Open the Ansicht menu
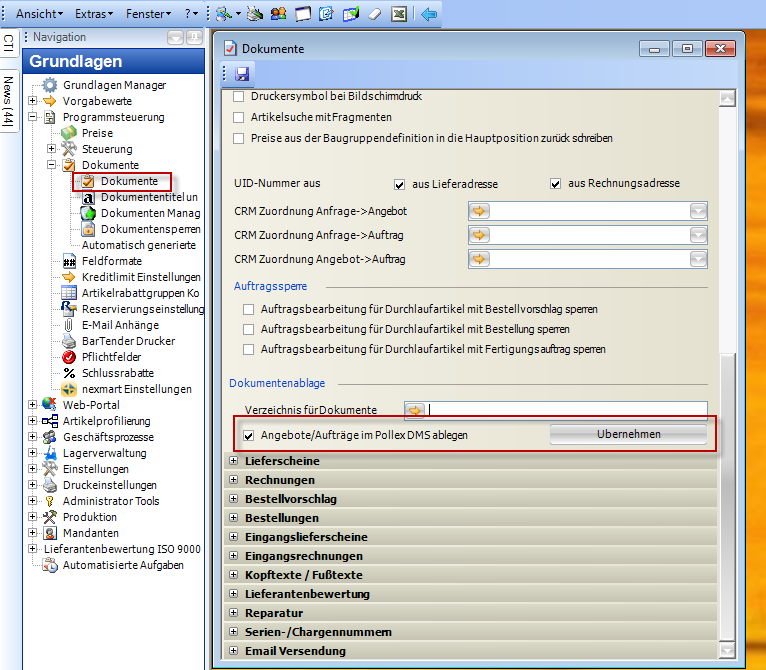This screenshot has width=766, height=670. pyautogui.click(x=39, y=14)
